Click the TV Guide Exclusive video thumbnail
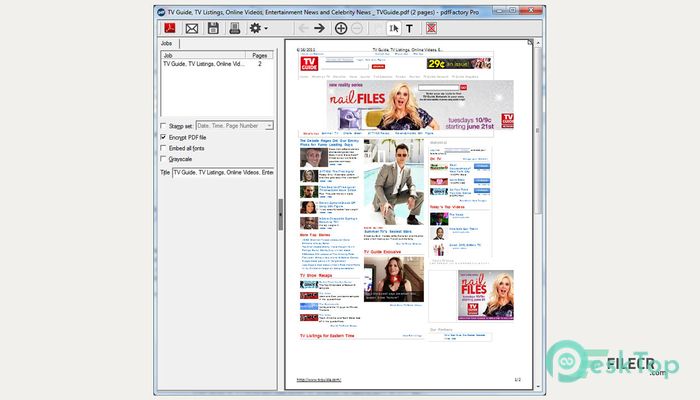The width and height of the screenshot is (700, 400). 394,279
